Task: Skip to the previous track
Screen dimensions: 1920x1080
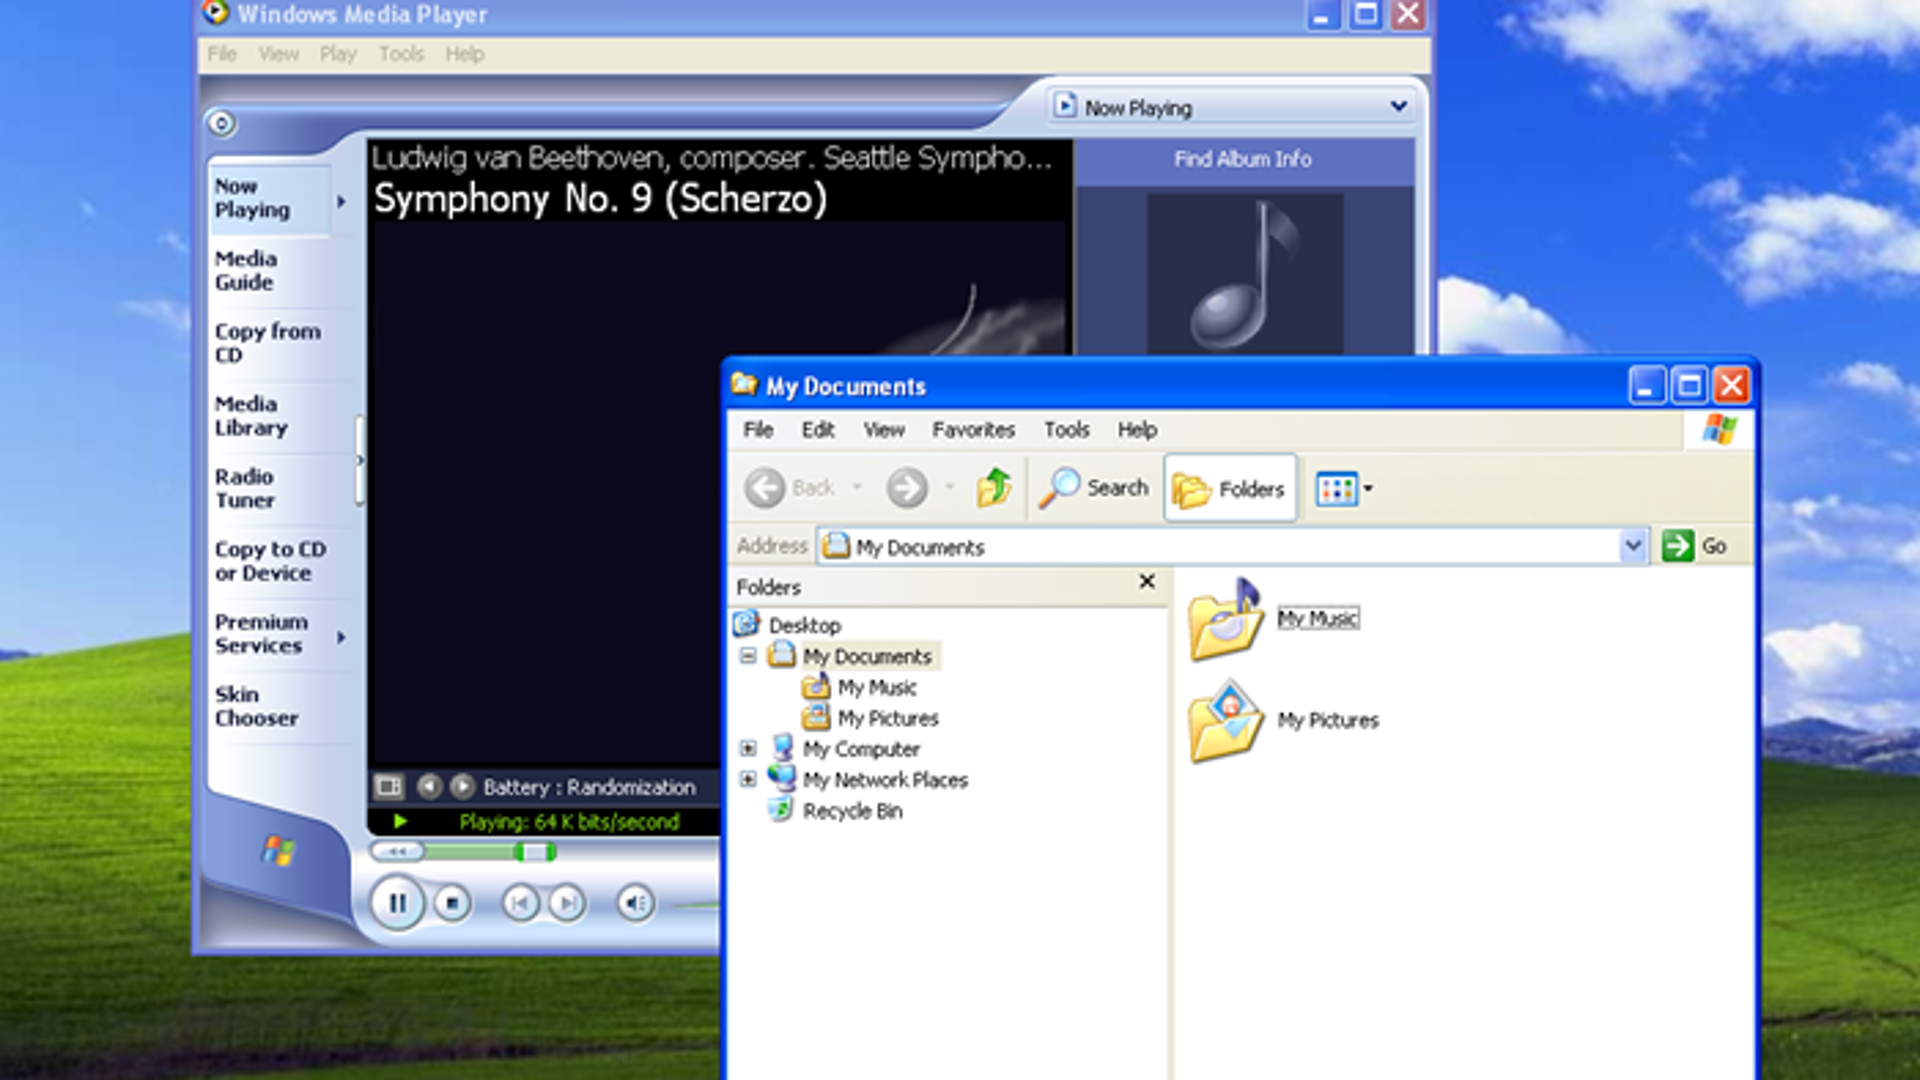Action: click(520, 904)
